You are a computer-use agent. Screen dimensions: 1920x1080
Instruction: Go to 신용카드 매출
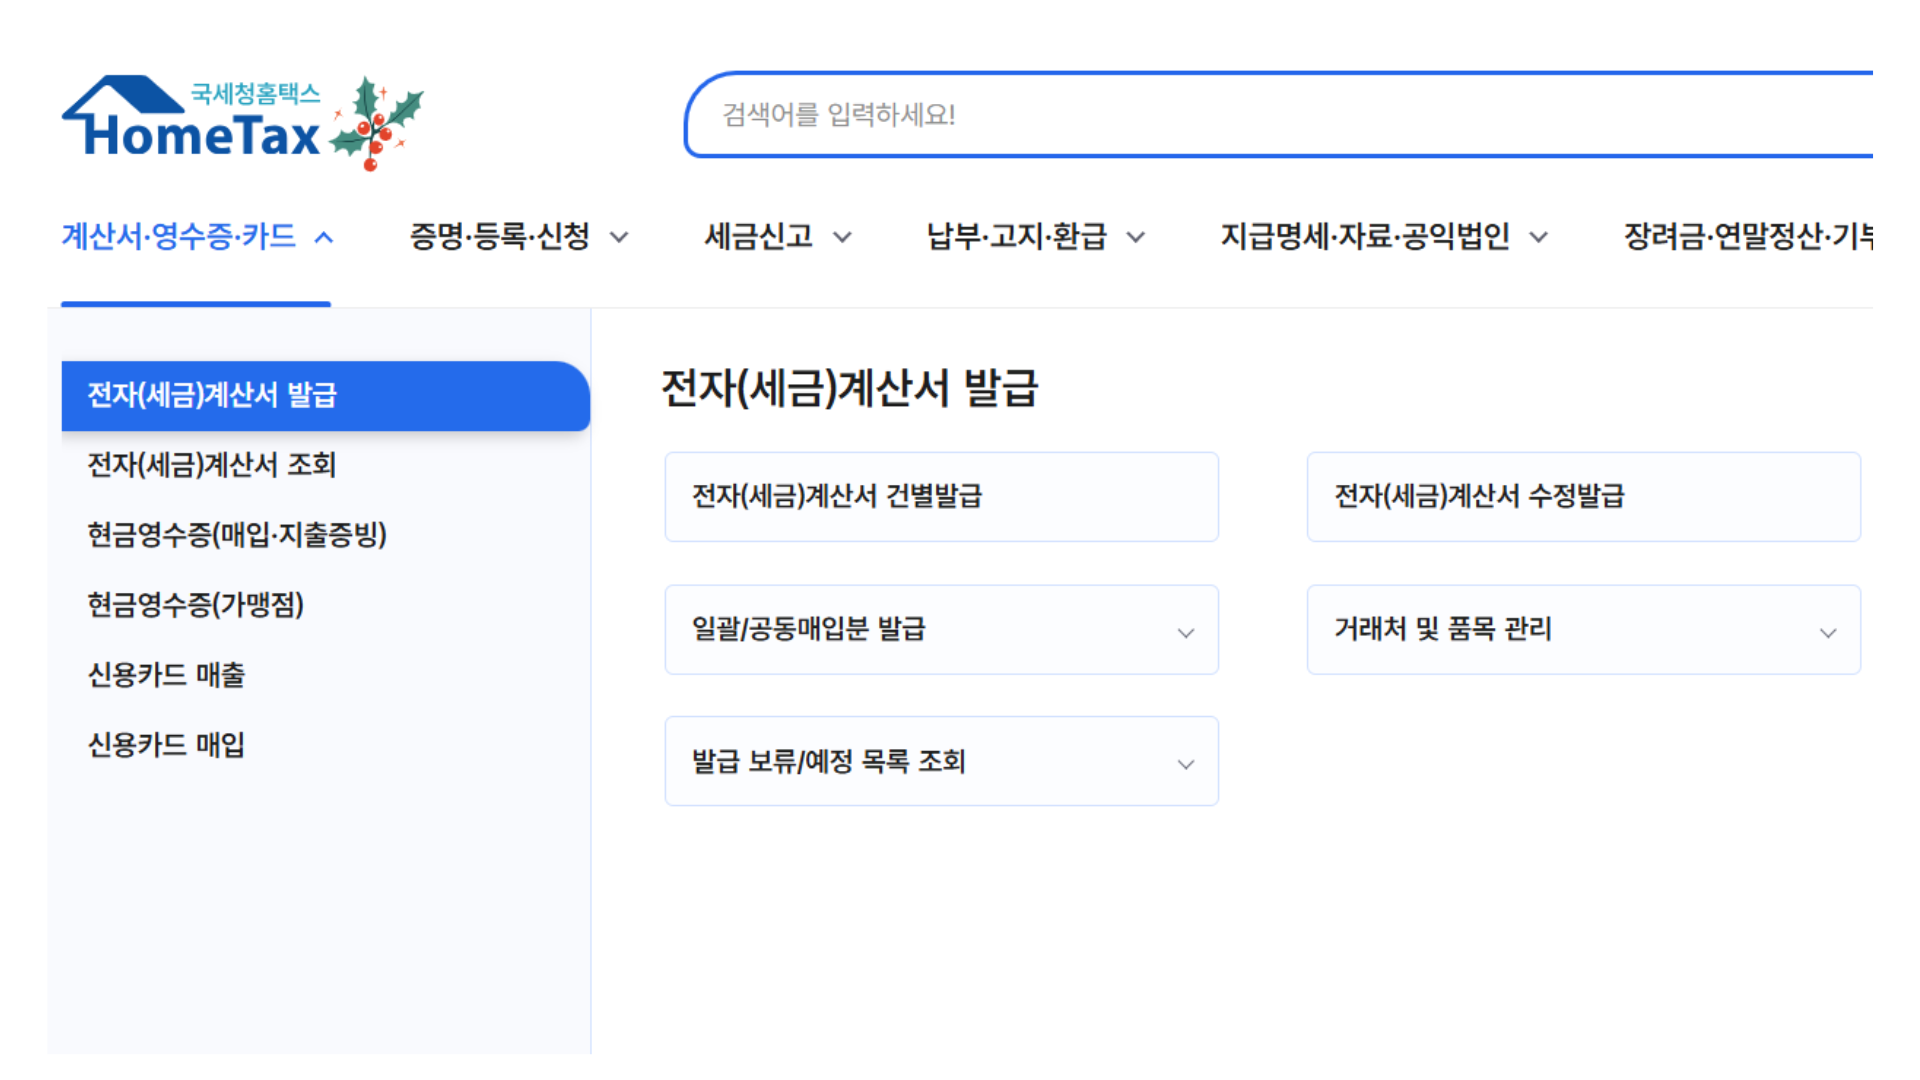click(x=166, y=675)
